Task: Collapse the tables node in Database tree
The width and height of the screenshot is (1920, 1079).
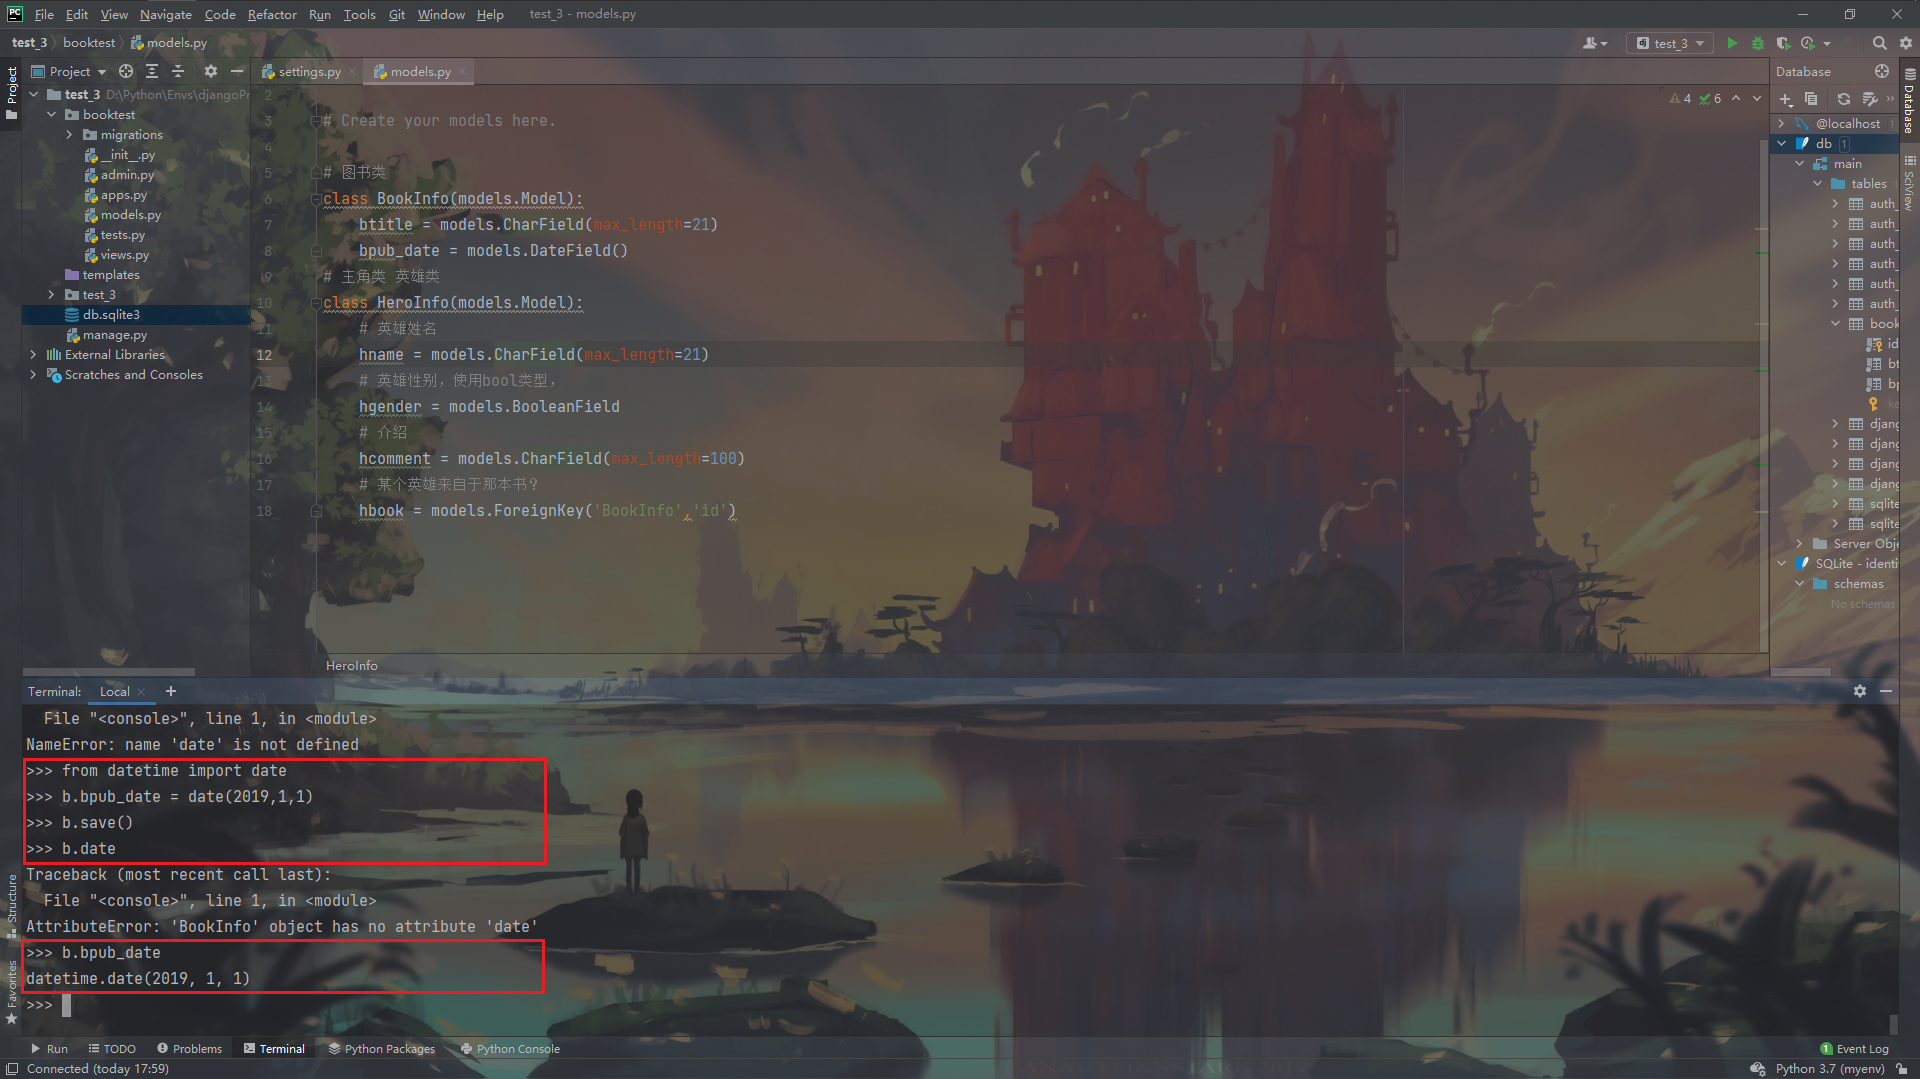Action: 1818,184
